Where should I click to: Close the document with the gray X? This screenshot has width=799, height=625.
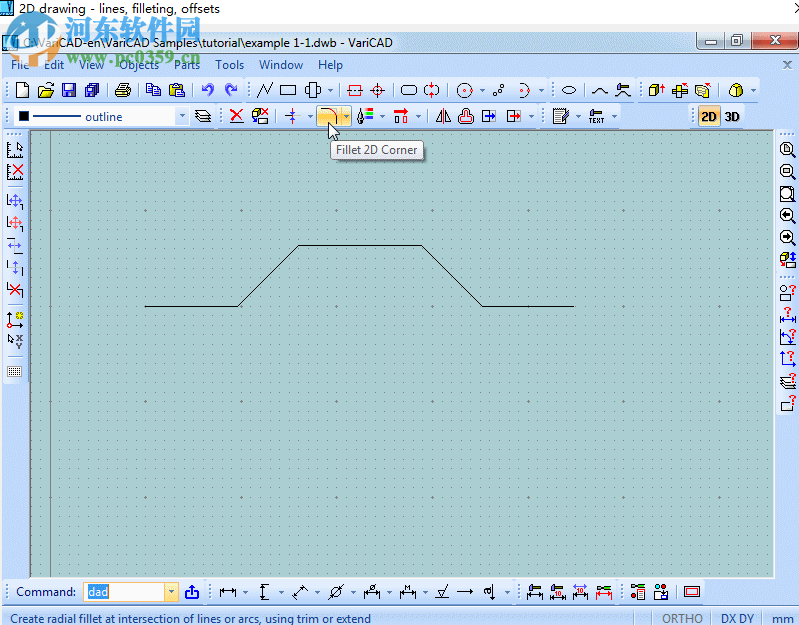click(787, 65)
